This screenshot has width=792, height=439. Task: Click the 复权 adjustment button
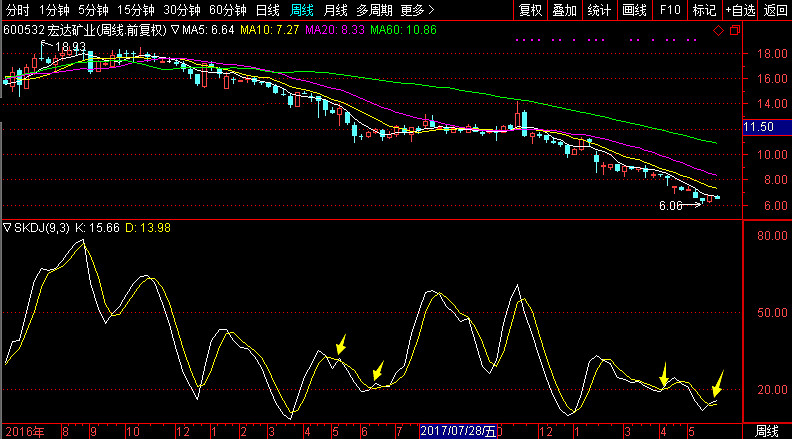[x=530, y=10]
